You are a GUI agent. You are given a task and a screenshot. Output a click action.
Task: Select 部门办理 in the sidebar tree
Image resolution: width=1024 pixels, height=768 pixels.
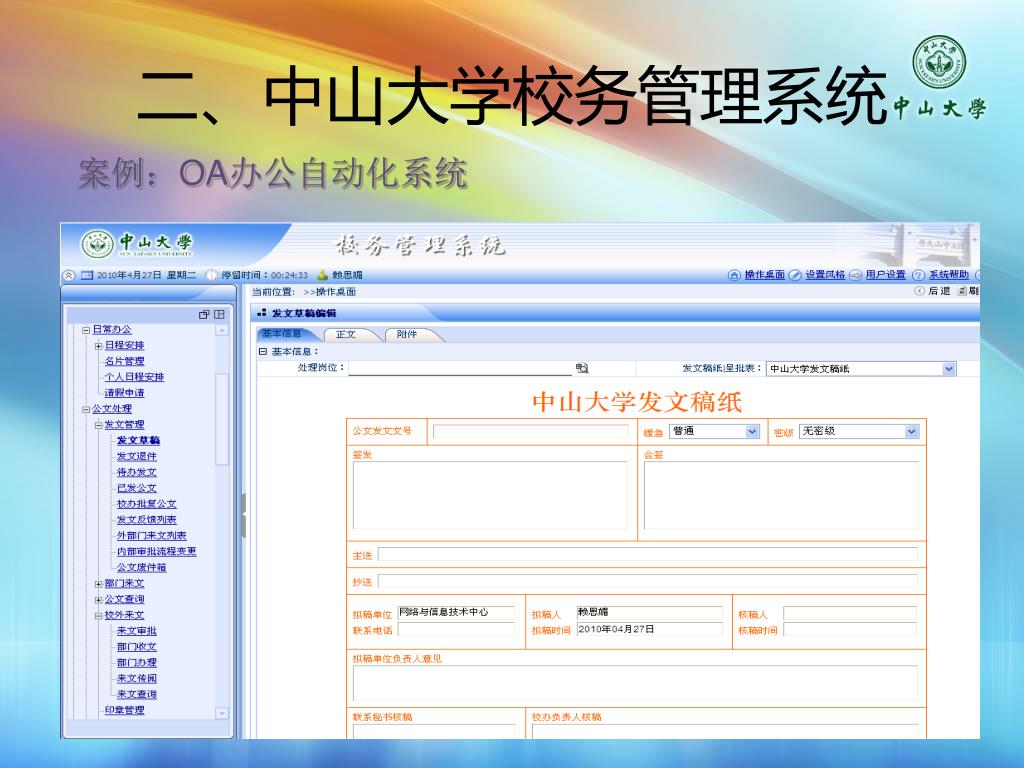136,663
